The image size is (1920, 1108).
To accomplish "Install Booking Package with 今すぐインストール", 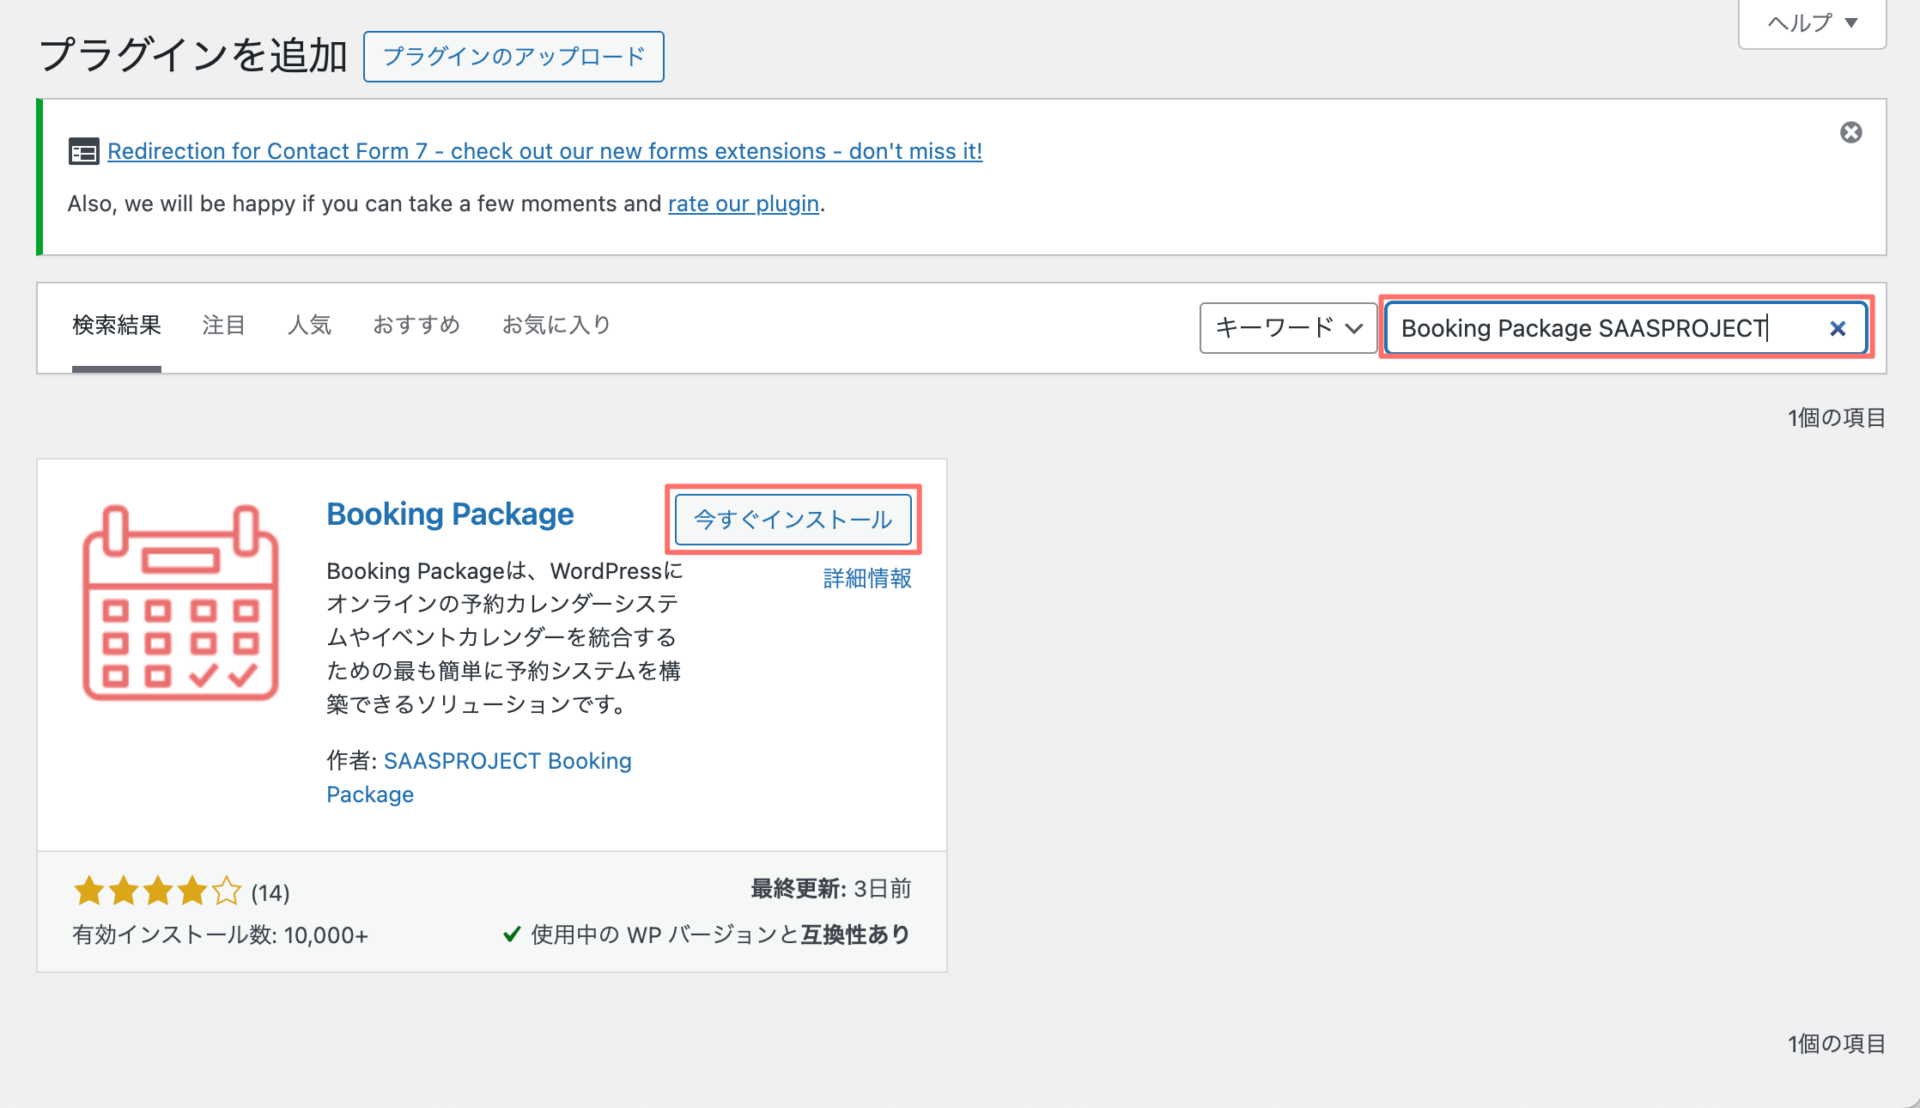I will click(792, 519).
